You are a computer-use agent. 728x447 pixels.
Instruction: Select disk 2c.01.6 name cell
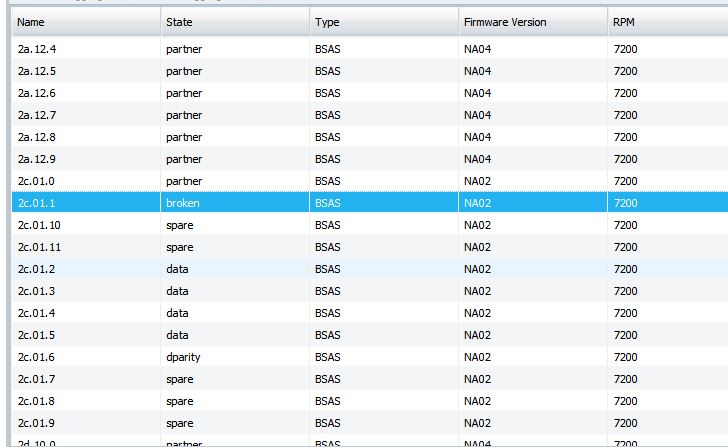pos(86,357)
